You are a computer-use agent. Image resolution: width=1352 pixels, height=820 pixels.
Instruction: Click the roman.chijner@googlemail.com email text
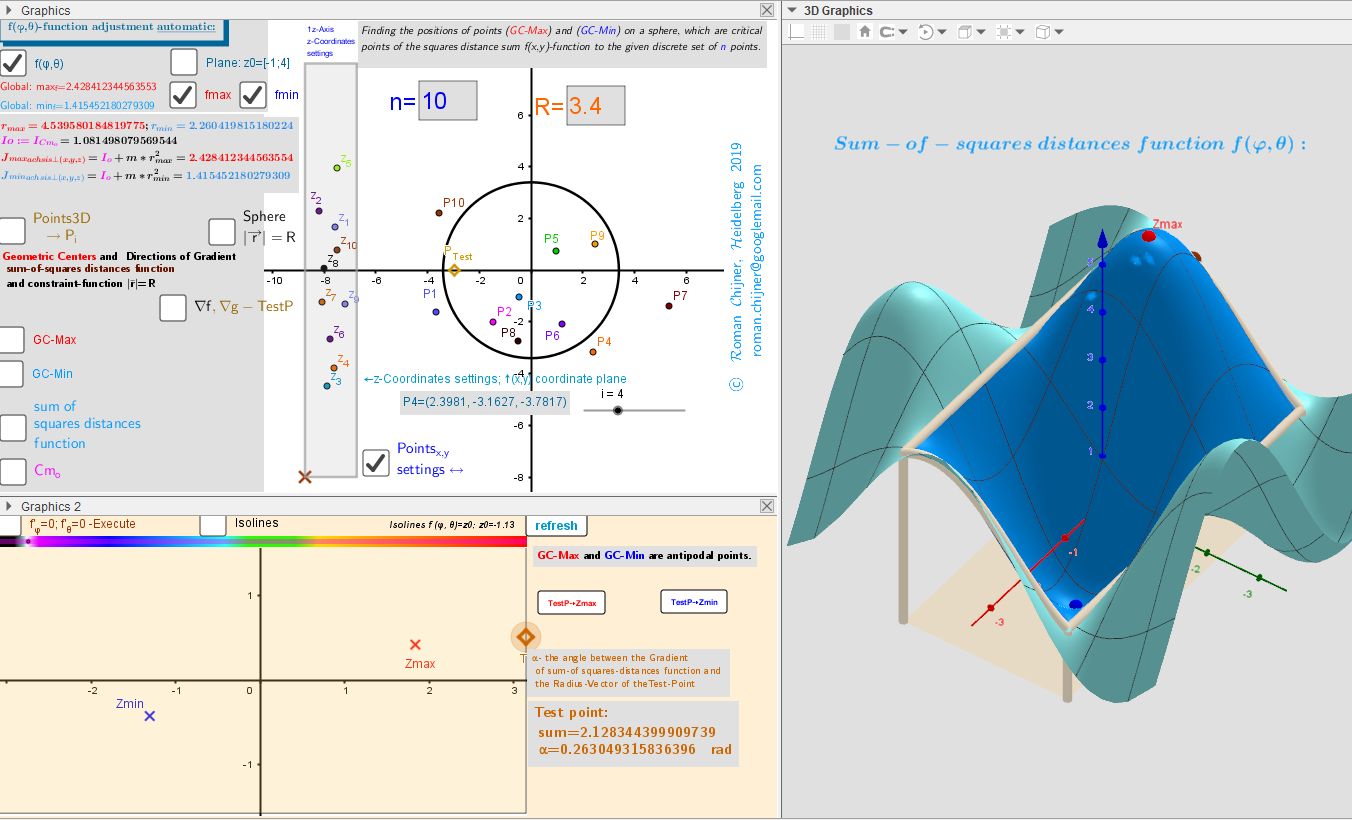757,262
